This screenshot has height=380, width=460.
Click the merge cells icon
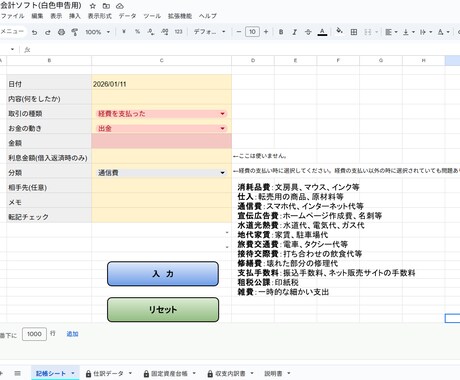coord(368,32)
